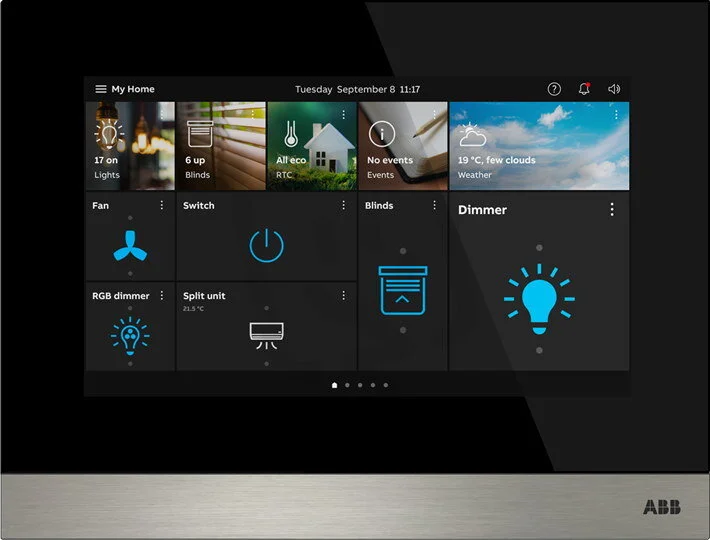
Task: Open the Switch tile three-dot menu
Action: click(343, 205)
